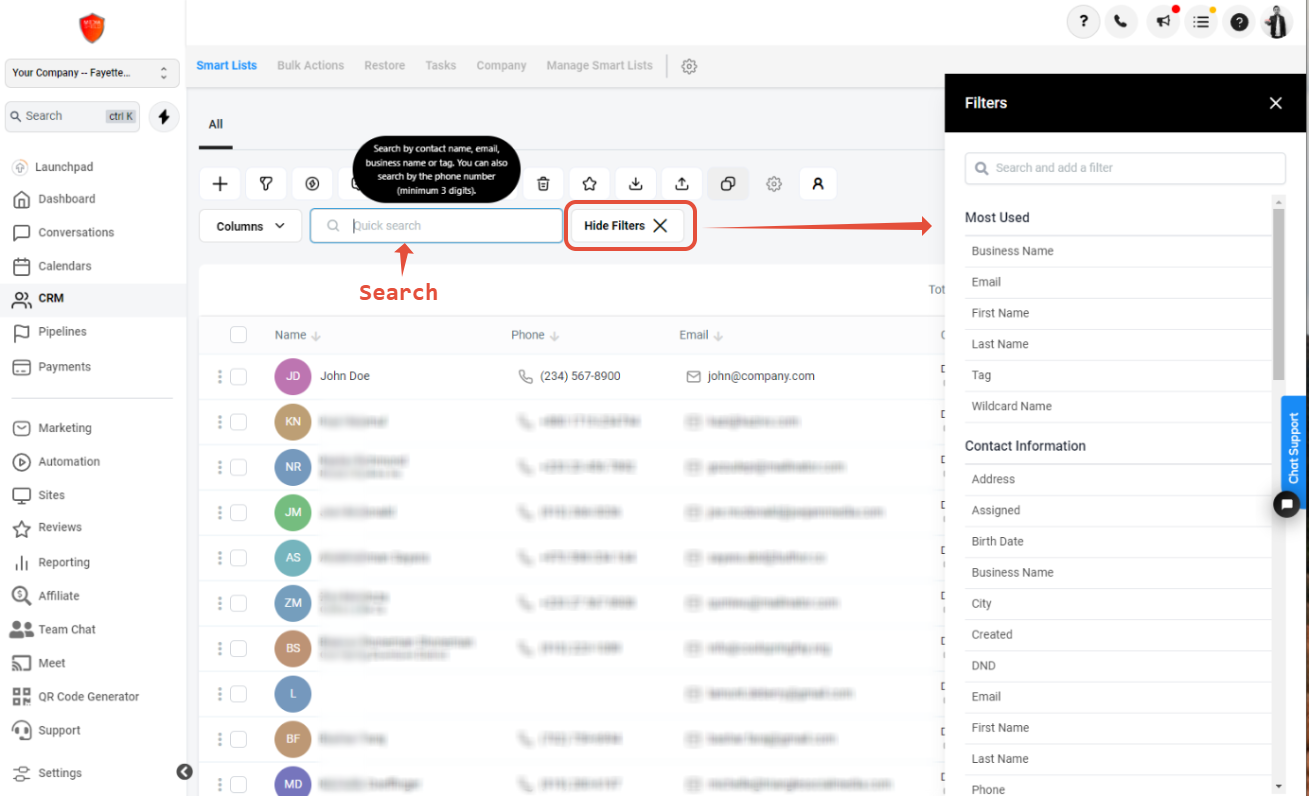Open the Manage Smart Lists tab
This screenshot has width=1309, height=796.
pyautogui.click(x=600, y=66)
